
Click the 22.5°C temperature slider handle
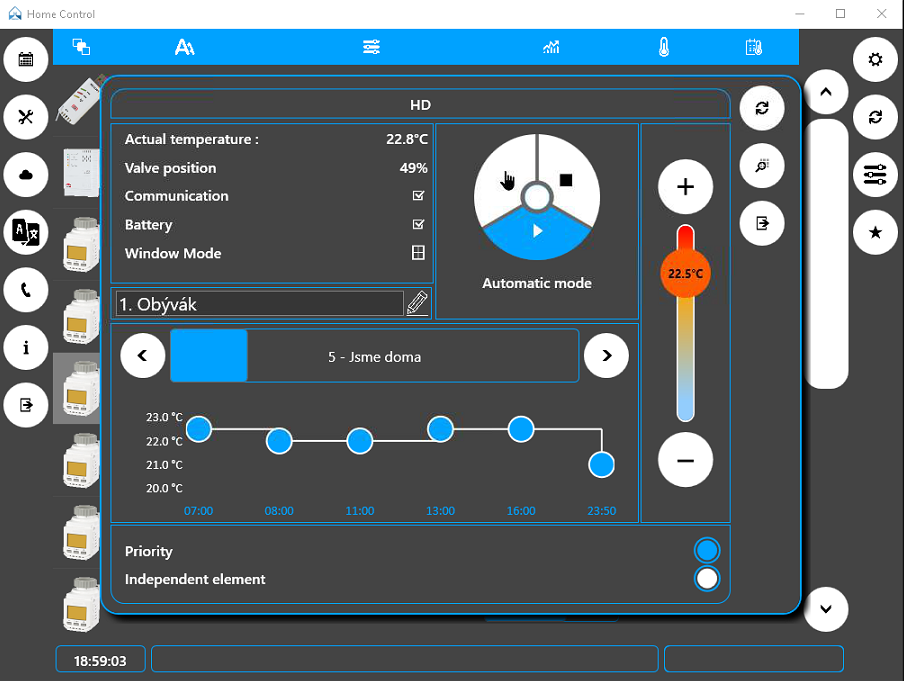[685, 273]
